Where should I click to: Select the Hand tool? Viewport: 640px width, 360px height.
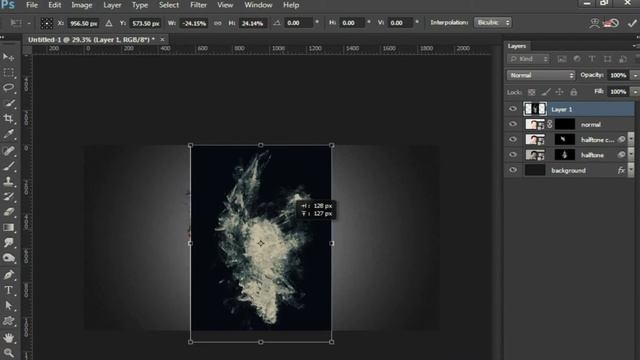click(8, 338)
